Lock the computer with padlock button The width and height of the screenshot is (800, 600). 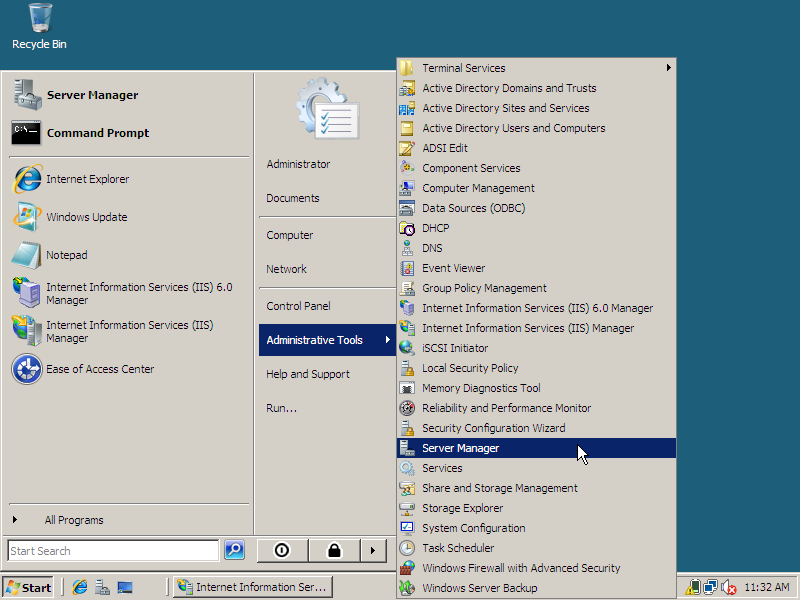point(334,551)
